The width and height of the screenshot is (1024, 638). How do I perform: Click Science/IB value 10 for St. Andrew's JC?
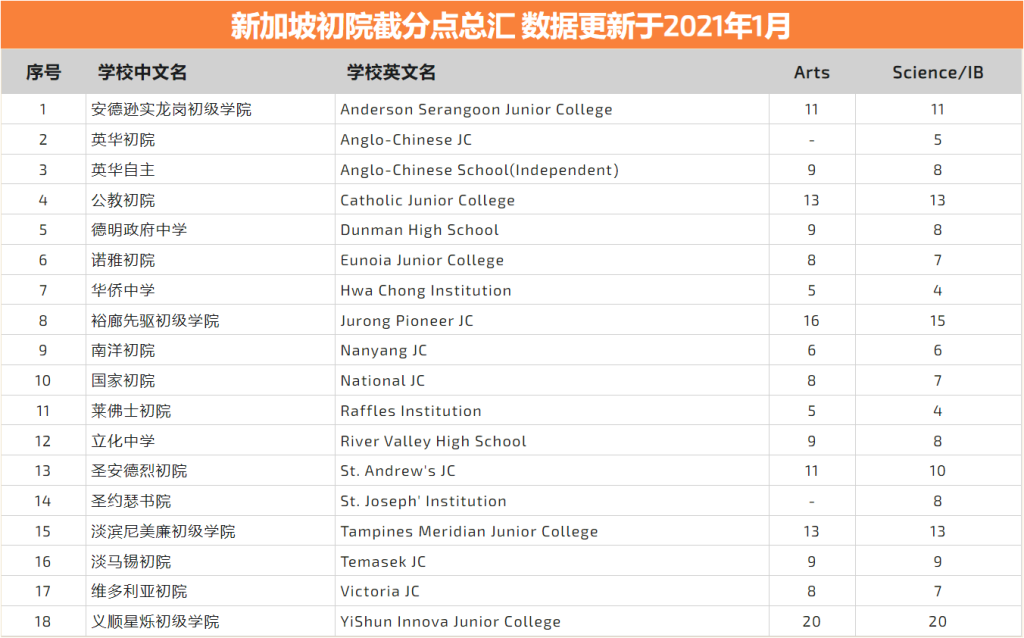[x=937, y=471]
